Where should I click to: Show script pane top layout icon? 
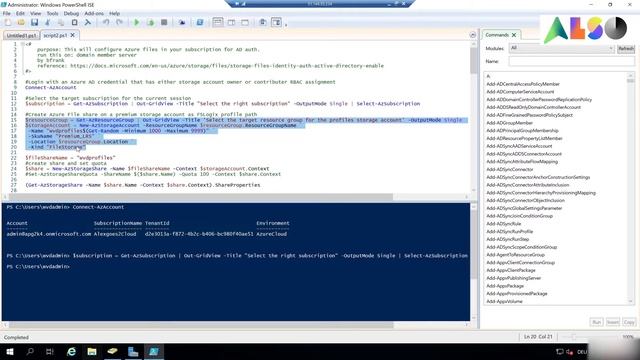pos(218,22)
